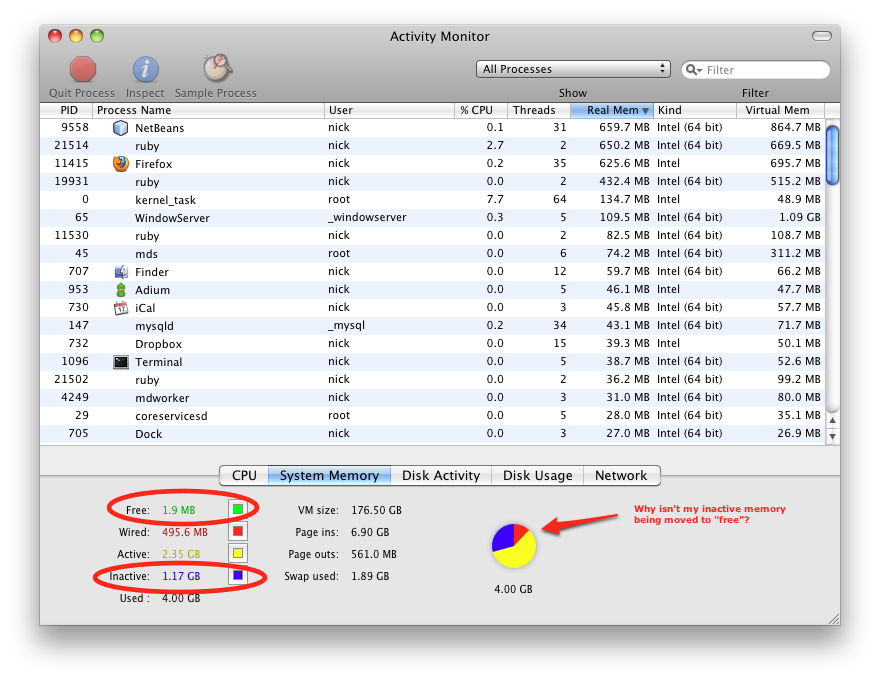Click the process list scrollbar thumb

[833, 155]
